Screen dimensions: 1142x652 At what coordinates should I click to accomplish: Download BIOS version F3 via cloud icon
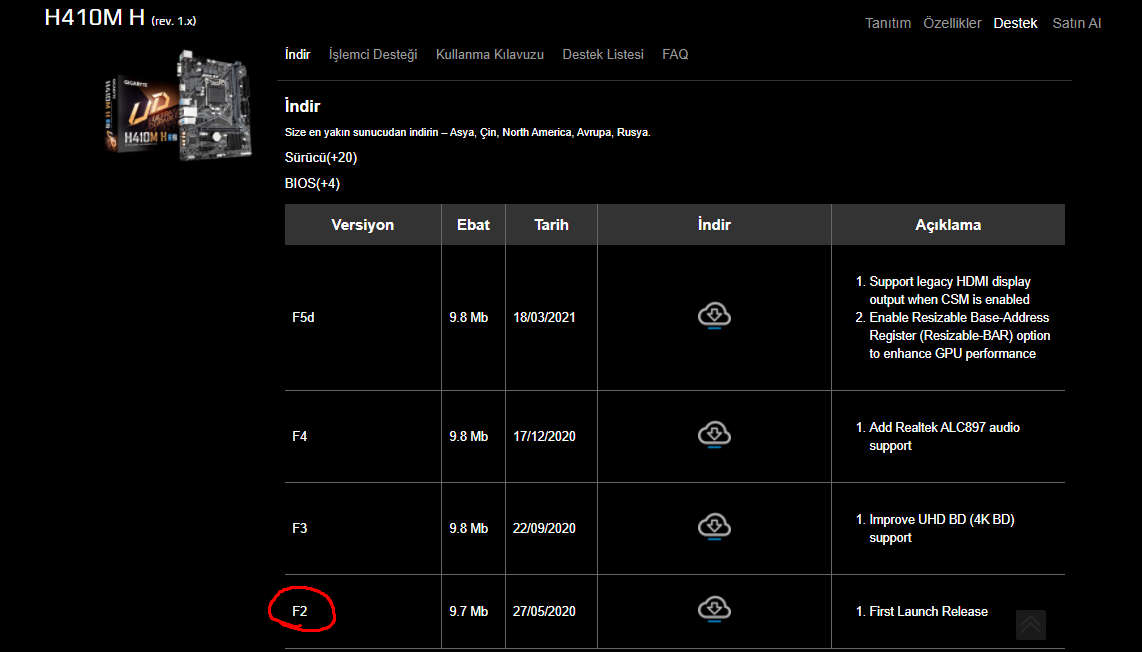tap(714, 527)
